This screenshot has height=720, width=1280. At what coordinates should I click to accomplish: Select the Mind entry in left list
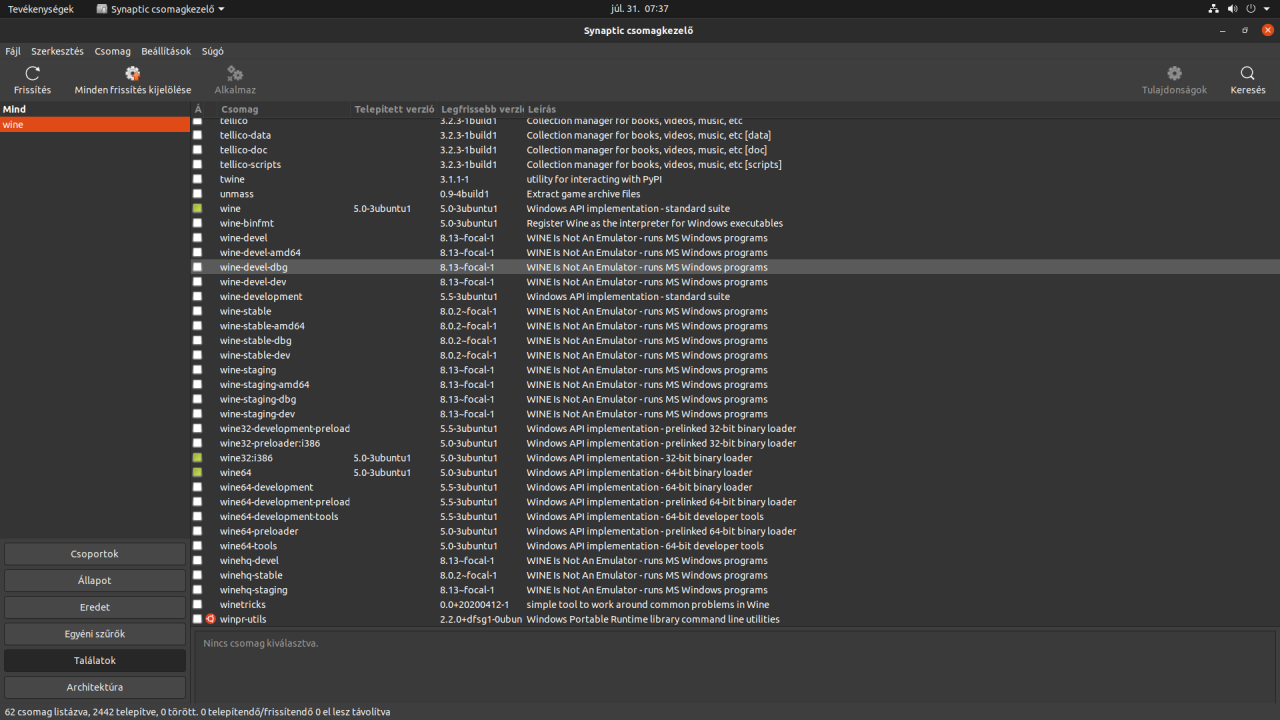(14, 109)
